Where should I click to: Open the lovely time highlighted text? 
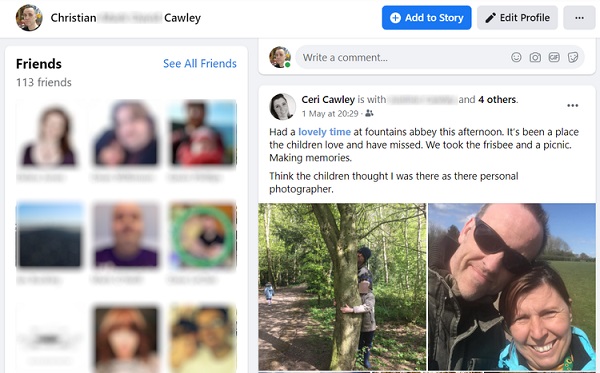pyautogui.click(x=324, y=132)
